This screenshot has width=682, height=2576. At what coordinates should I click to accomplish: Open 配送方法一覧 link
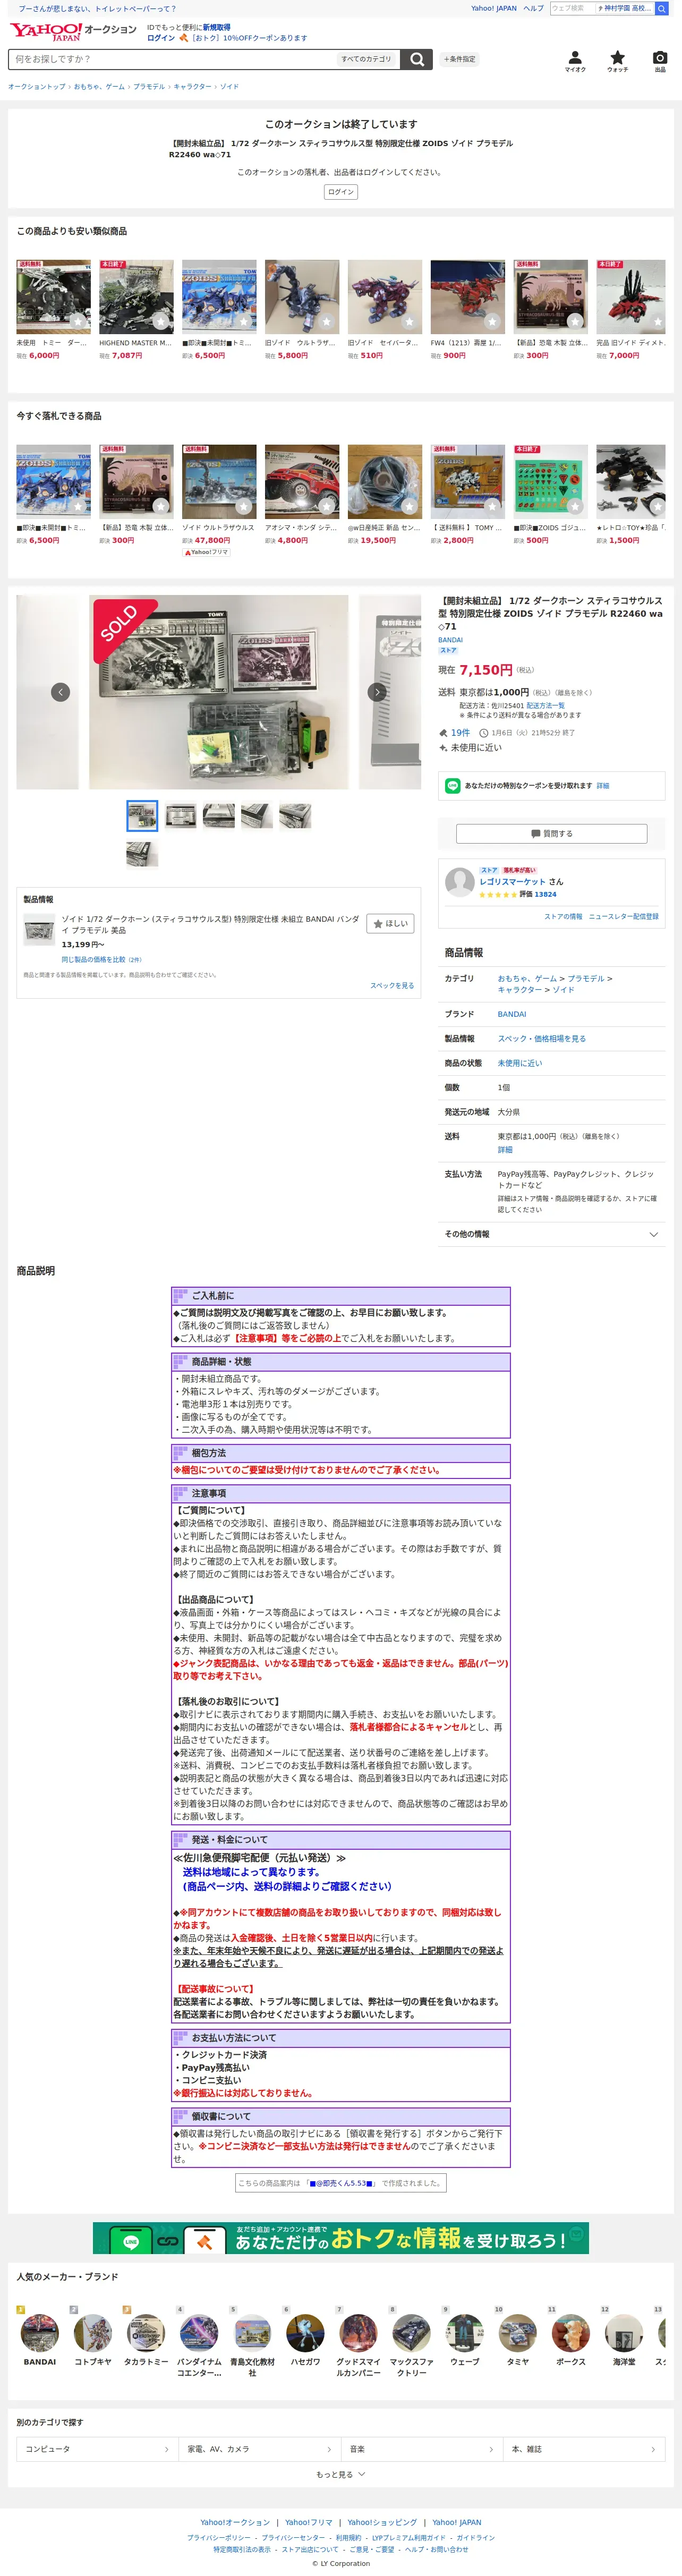coord(545,705)
